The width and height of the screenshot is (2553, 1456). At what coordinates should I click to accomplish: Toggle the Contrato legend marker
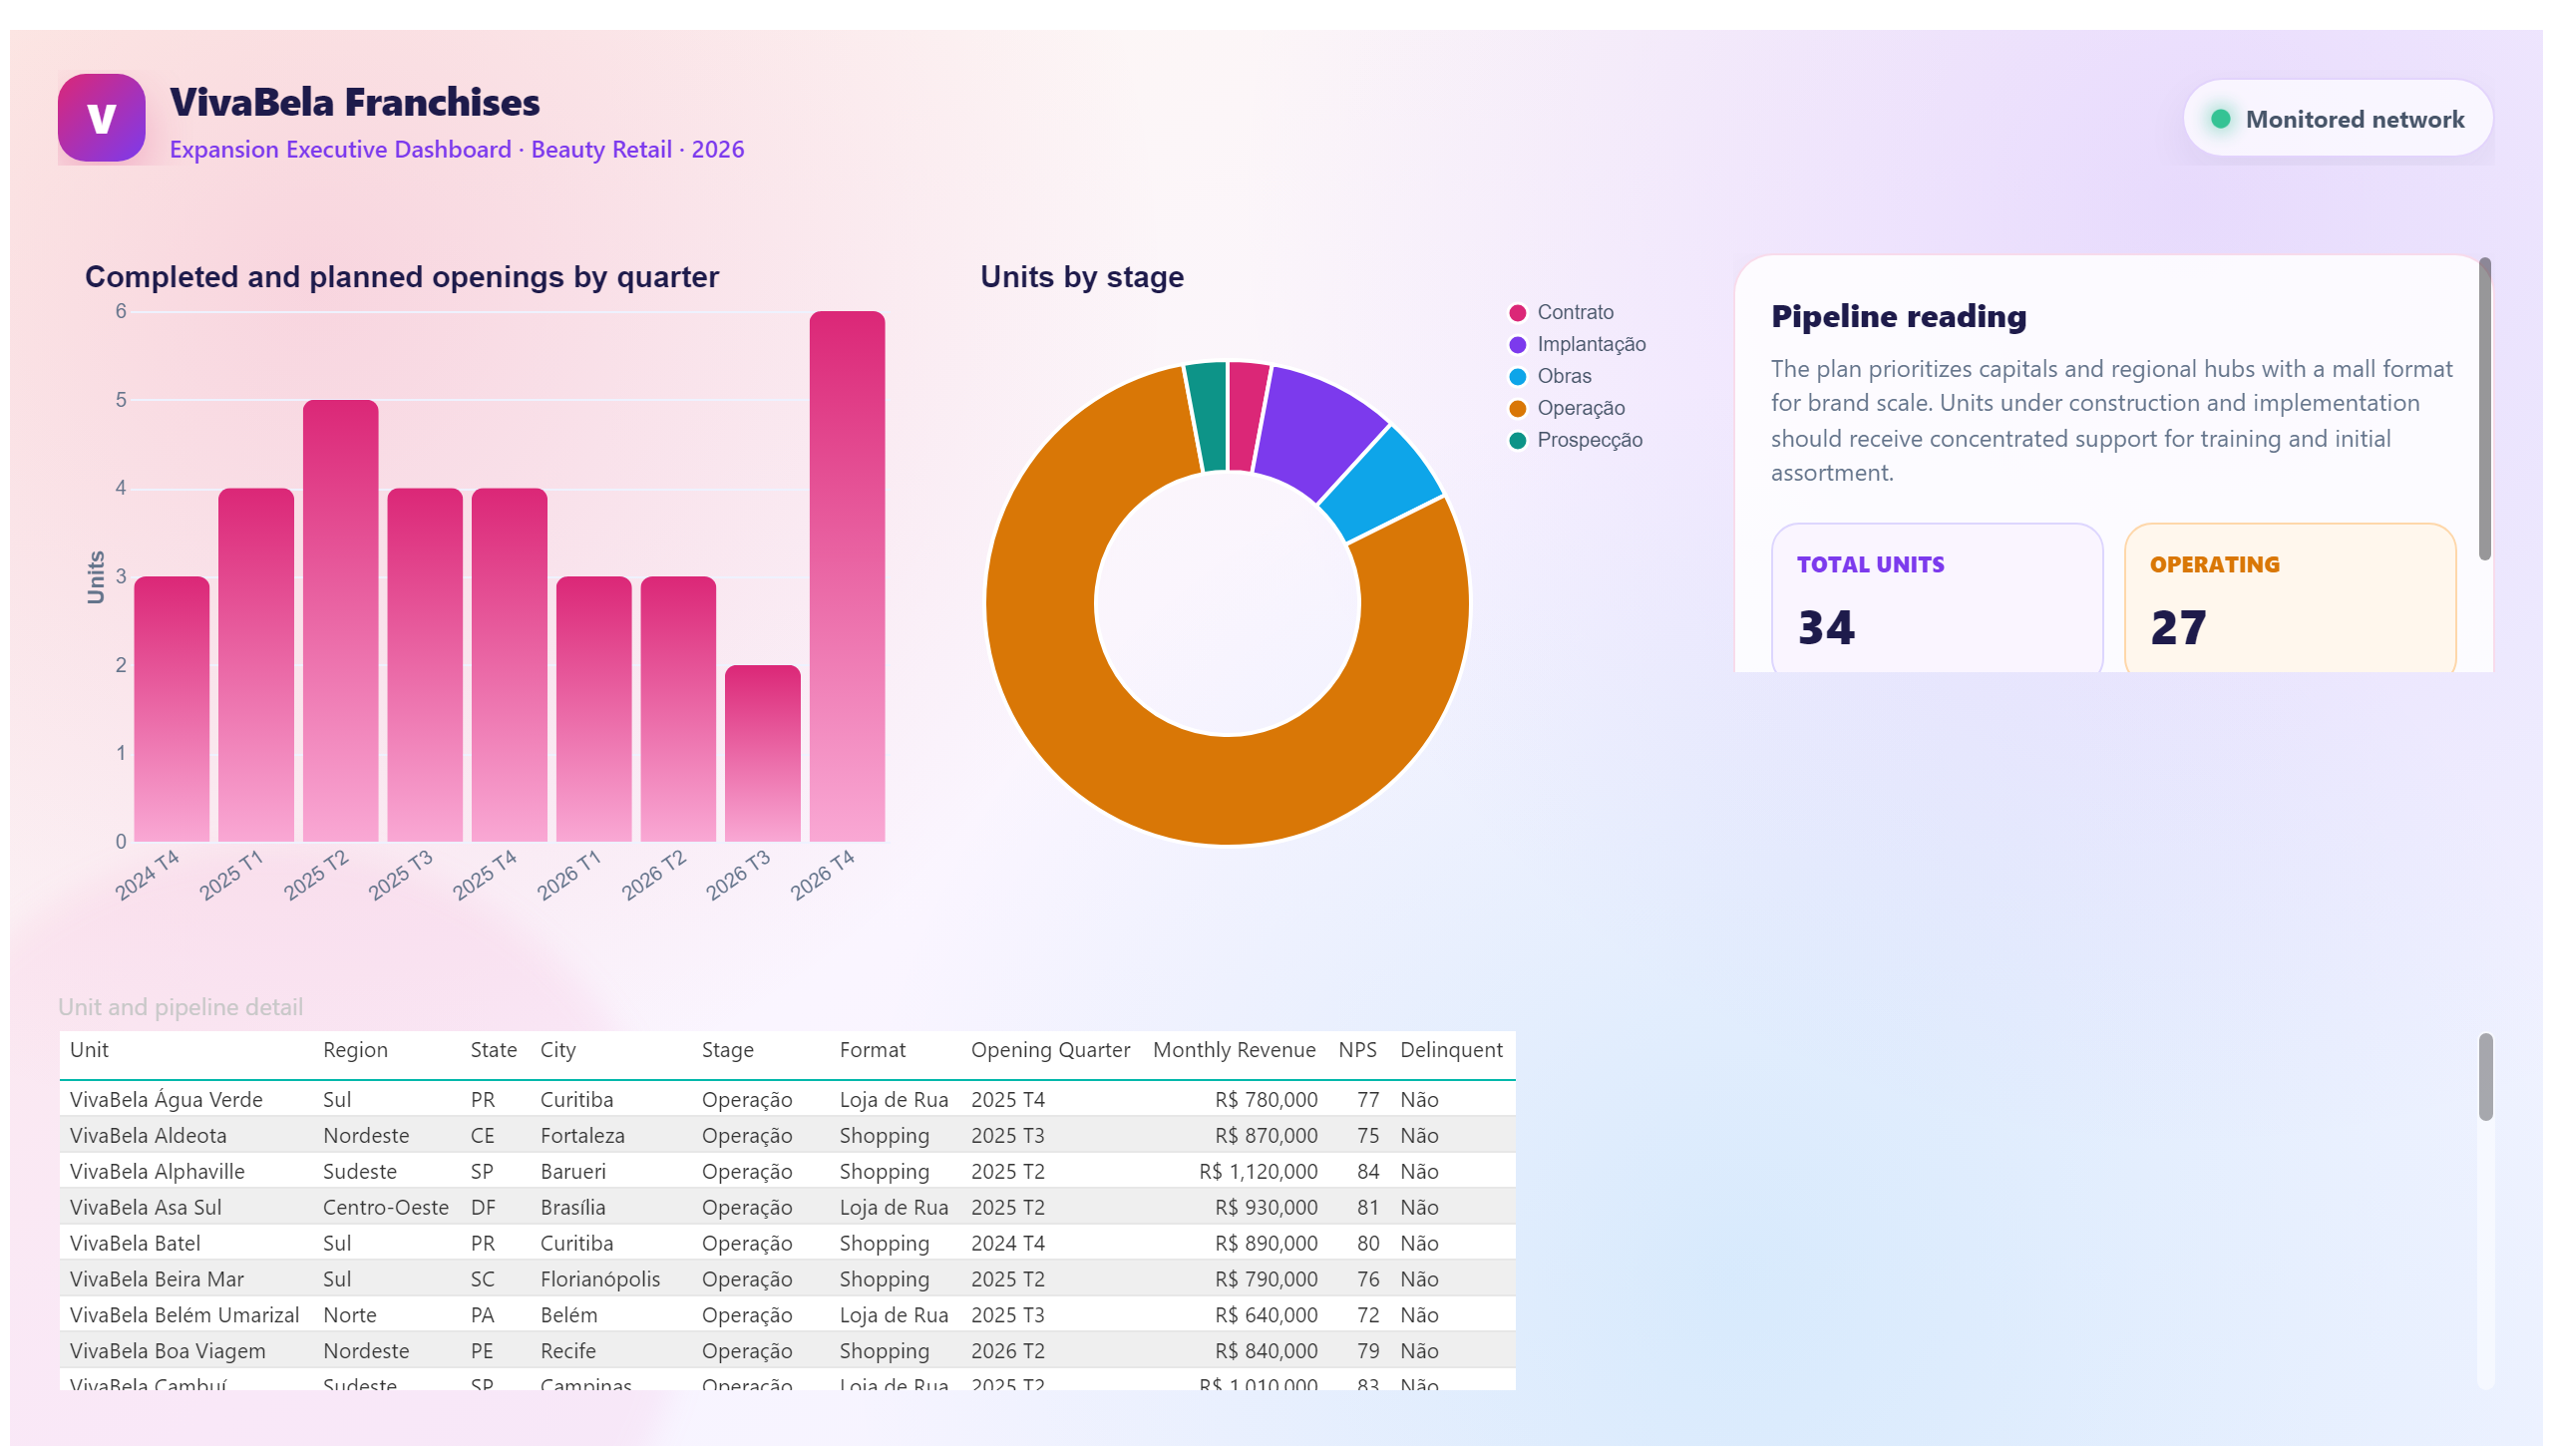(1517, 313)
